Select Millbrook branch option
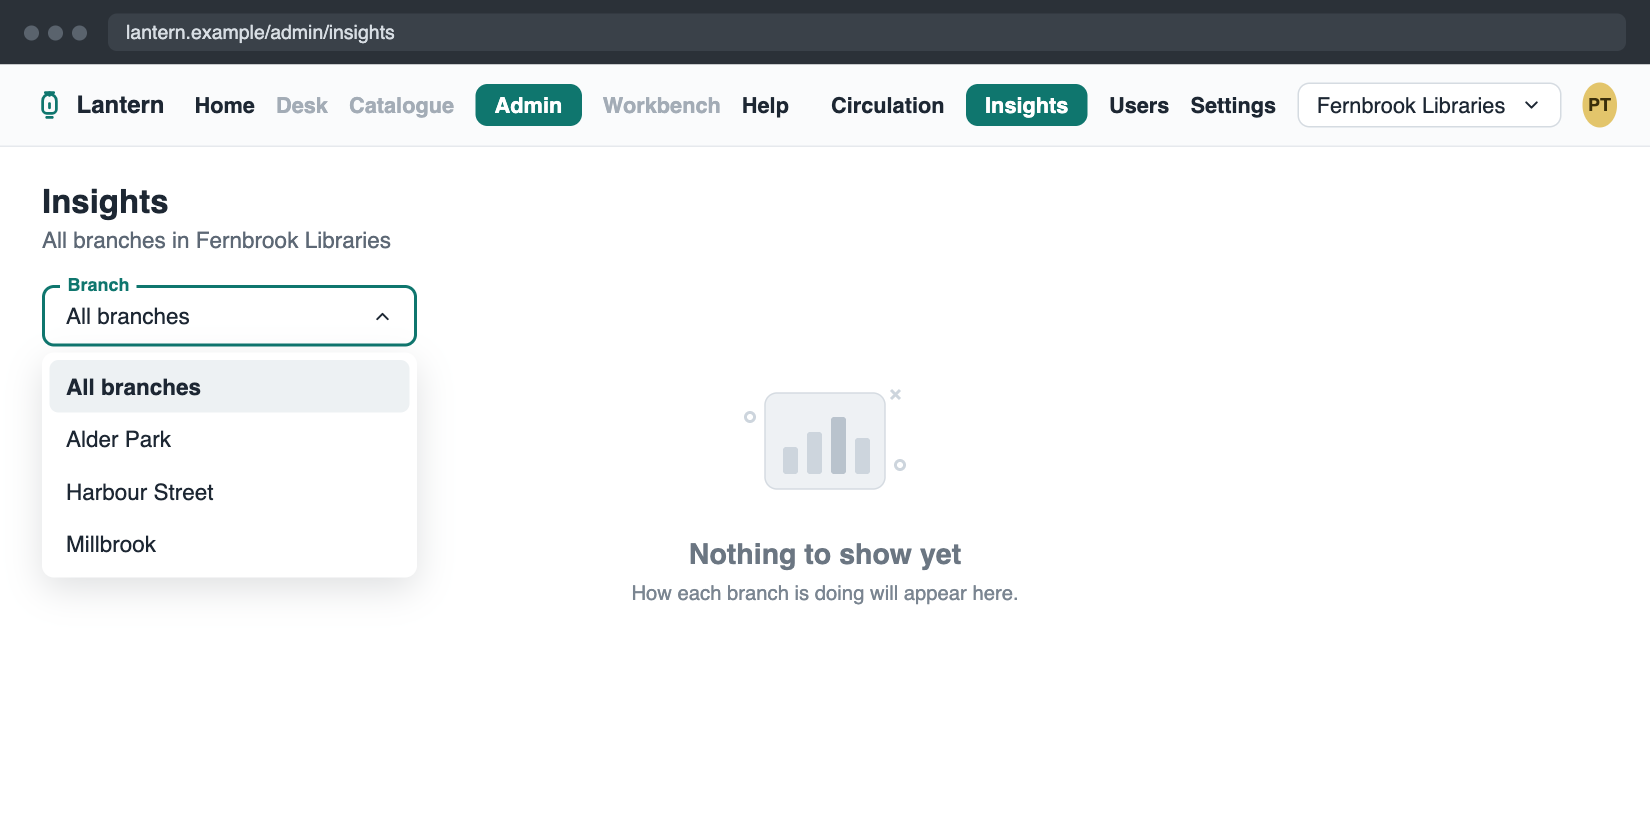Viewport: 1650px width, 840px height. 229,545
